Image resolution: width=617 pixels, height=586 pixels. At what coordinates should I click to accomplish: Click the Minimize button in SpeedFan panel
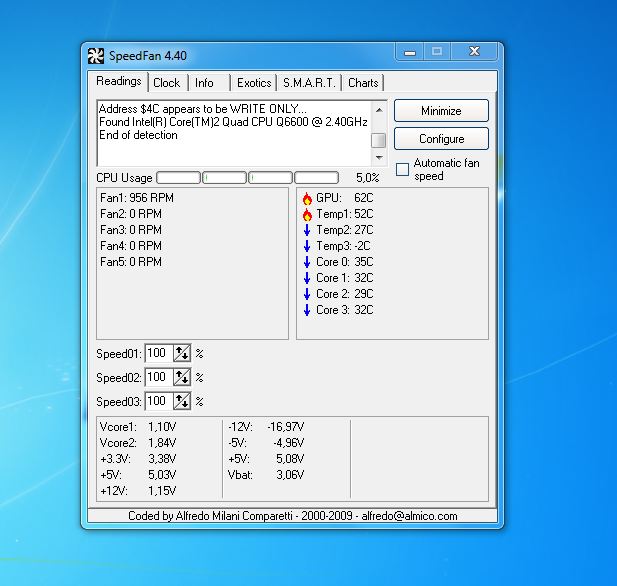point(441,111)
